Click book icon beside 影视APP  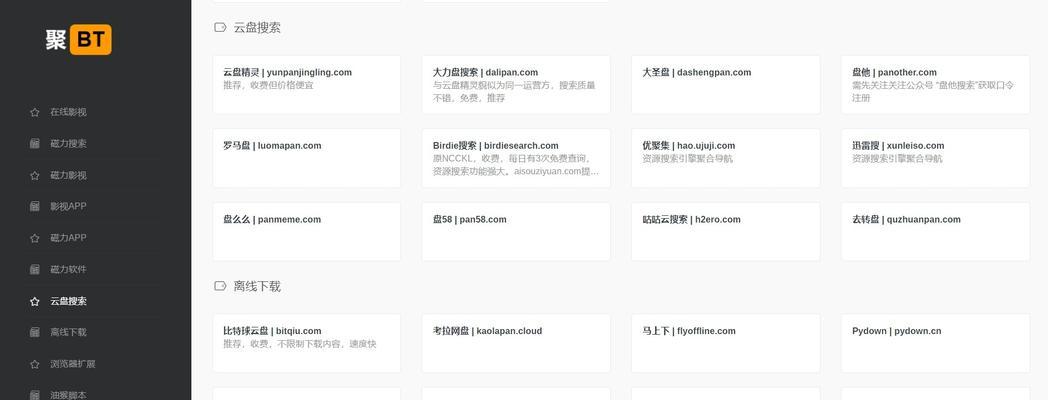tap(35, 207)
